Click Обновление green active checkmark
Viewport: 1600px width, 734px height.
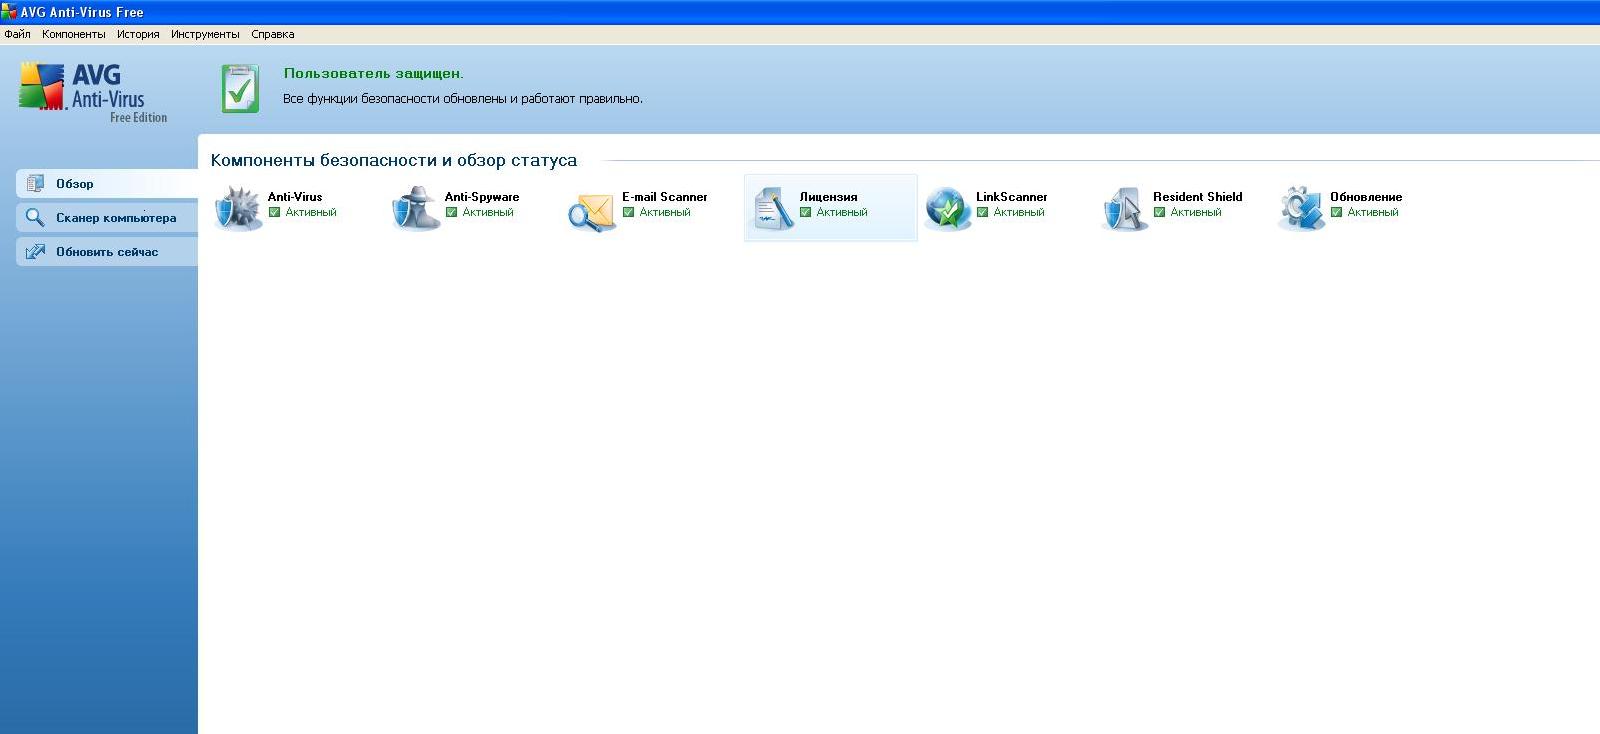1336,212
